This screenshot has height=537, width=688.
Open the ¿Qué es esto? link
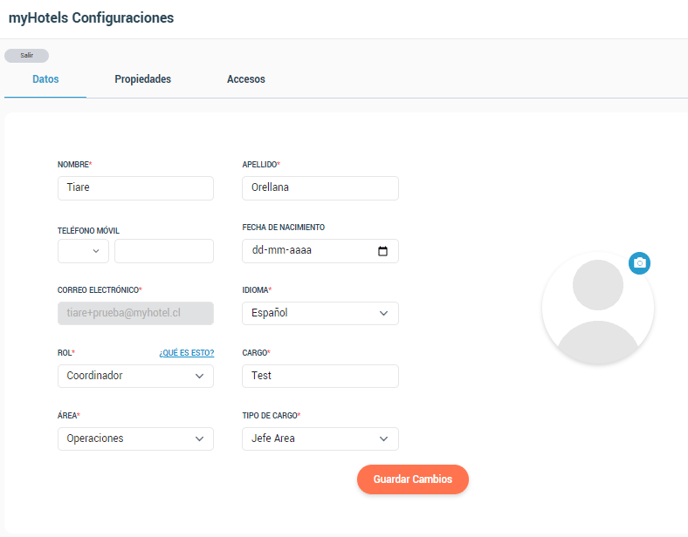pyautogui.click(x=186, y=353)
